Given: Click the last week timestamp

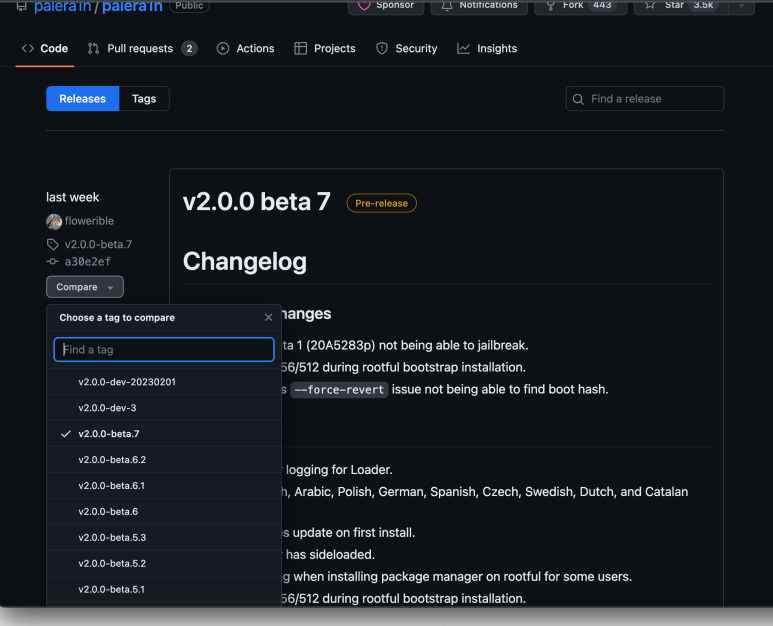Looking at the screenshot, I should [x=72, y=197].
